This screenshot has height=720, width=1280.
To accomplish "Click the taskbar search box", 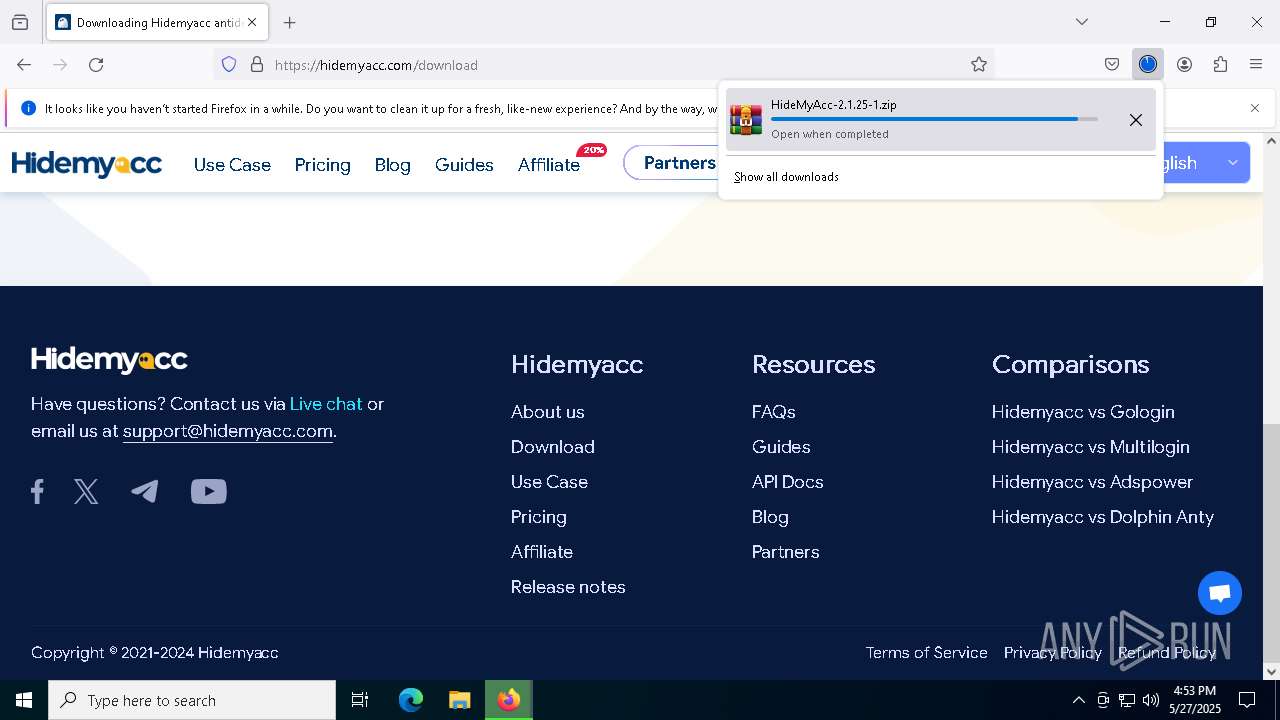I will coord(192,700).
